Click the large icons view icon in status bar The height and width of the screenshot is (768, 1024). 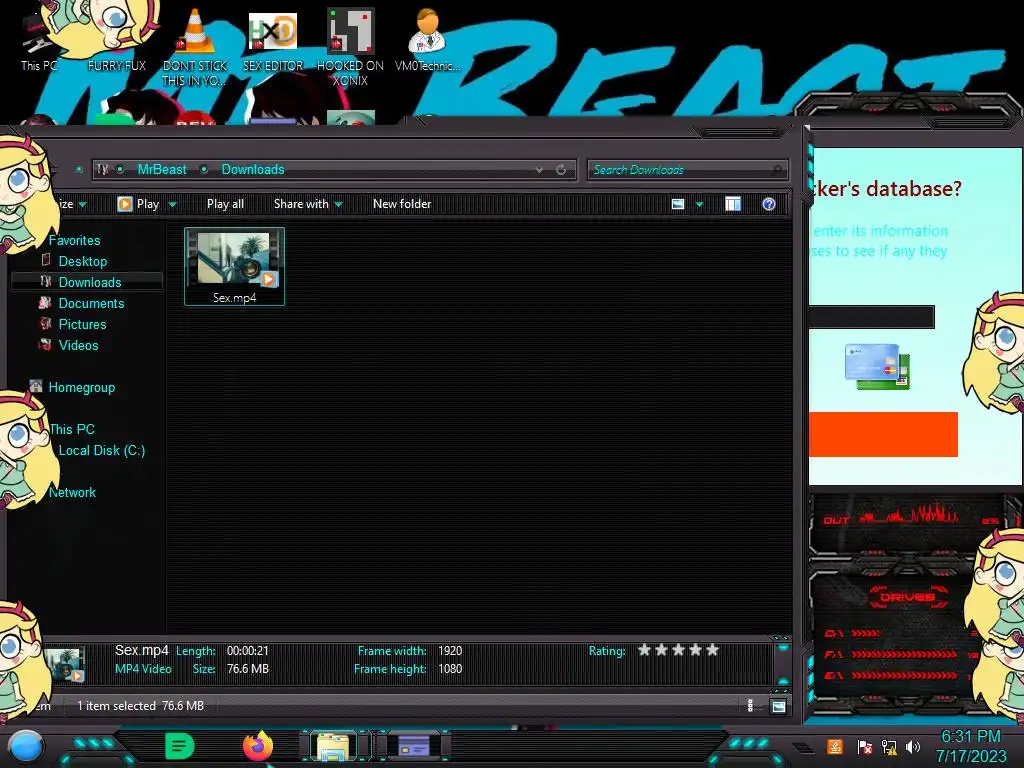(x=778, y=706)
